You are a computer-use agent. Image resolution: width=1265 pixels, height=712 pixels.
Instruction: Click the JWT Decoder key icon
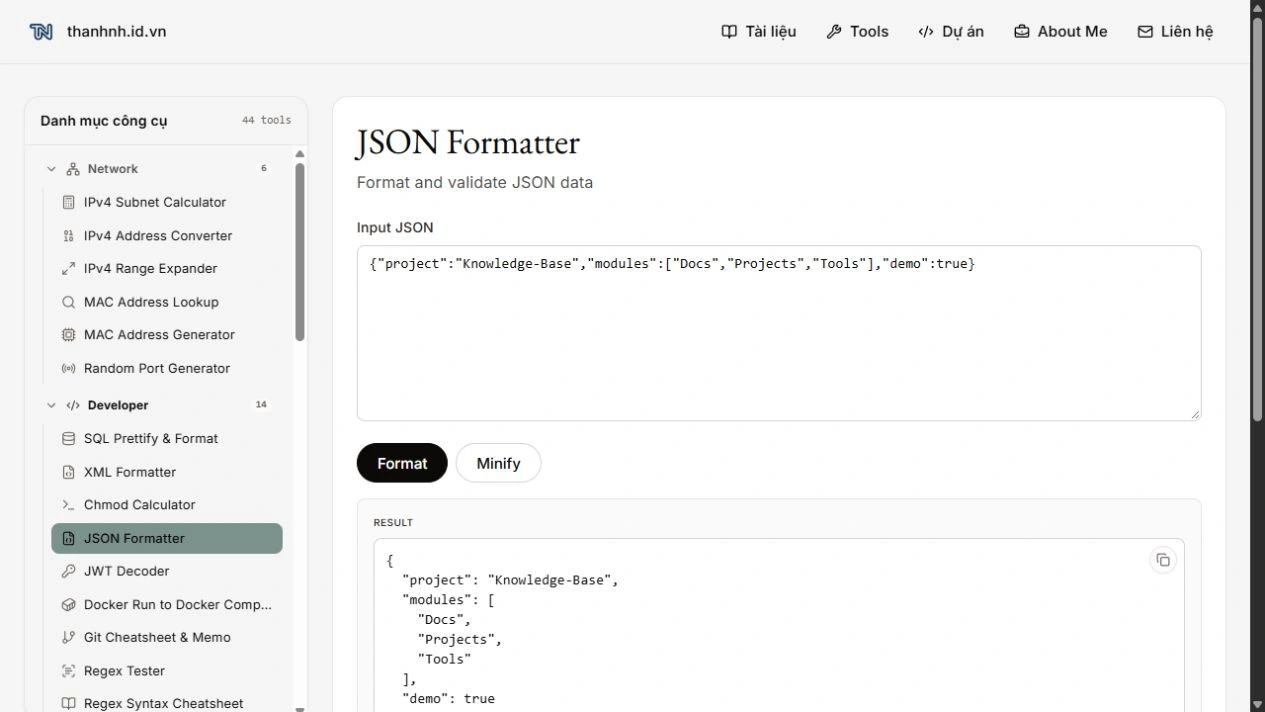(x=68, y=571)
